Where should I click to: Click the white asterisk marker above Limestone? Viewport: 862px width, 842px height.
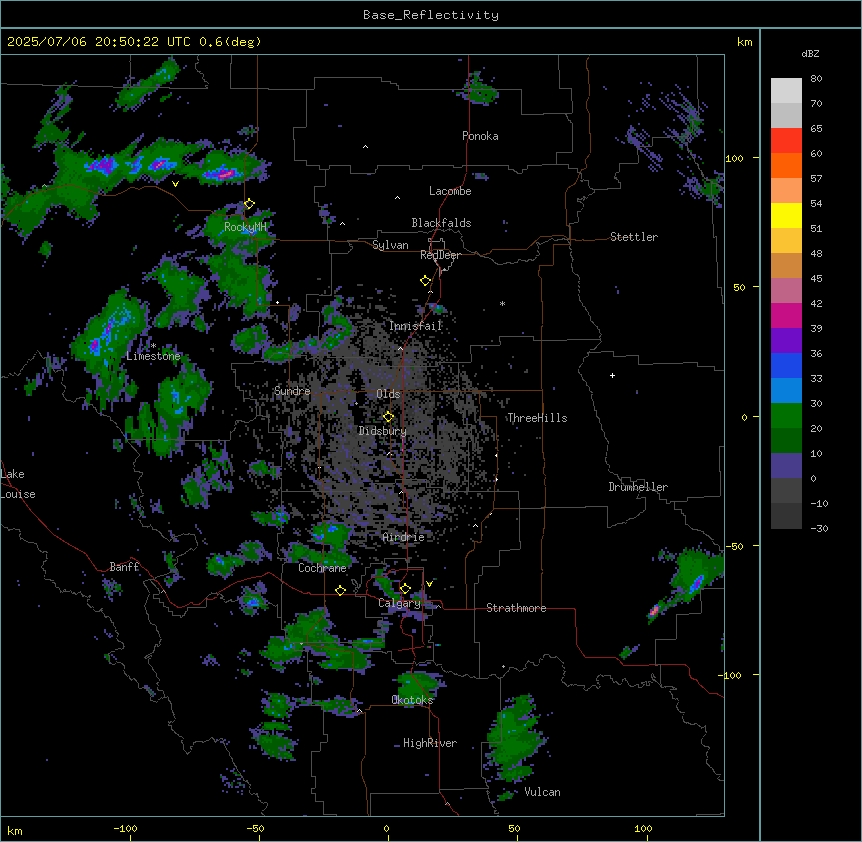click(x=153, y=346)
